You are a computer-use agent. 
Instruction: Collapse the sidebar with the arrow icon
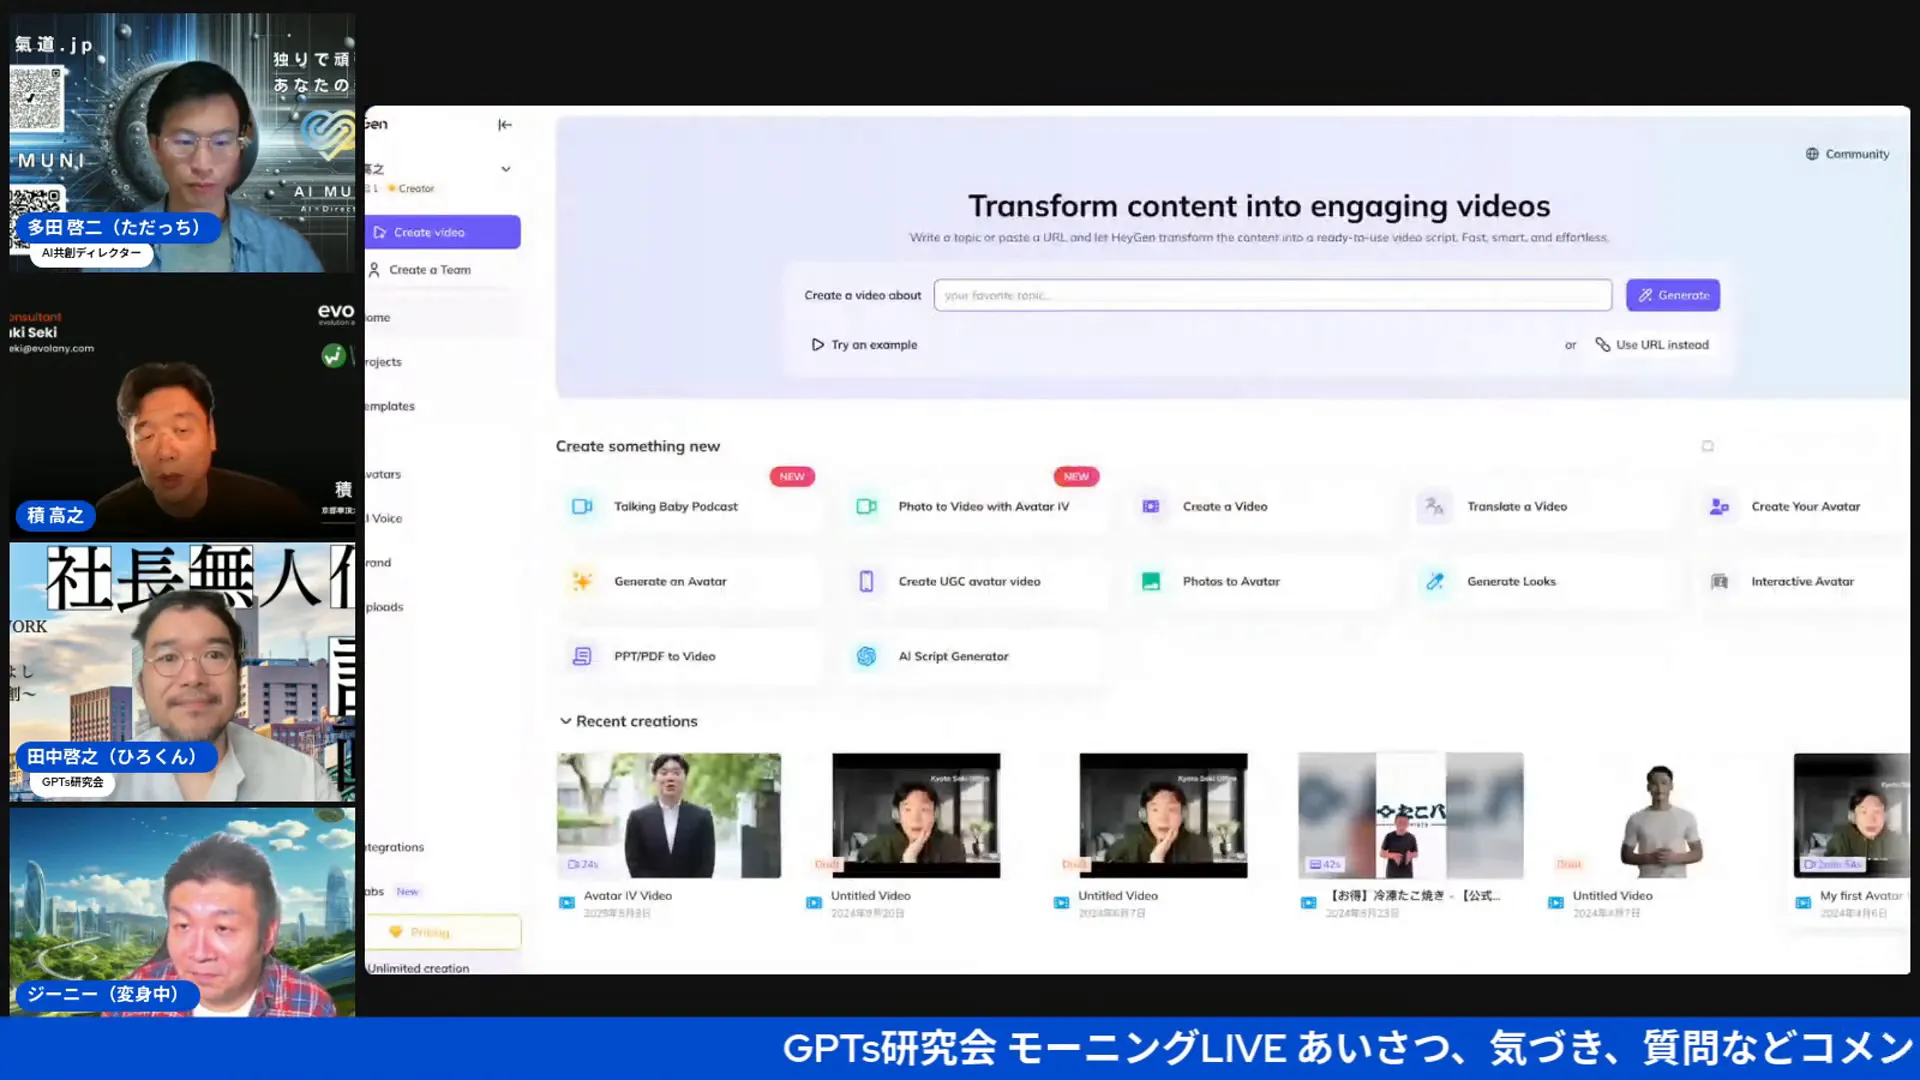(x=505, y=125)
